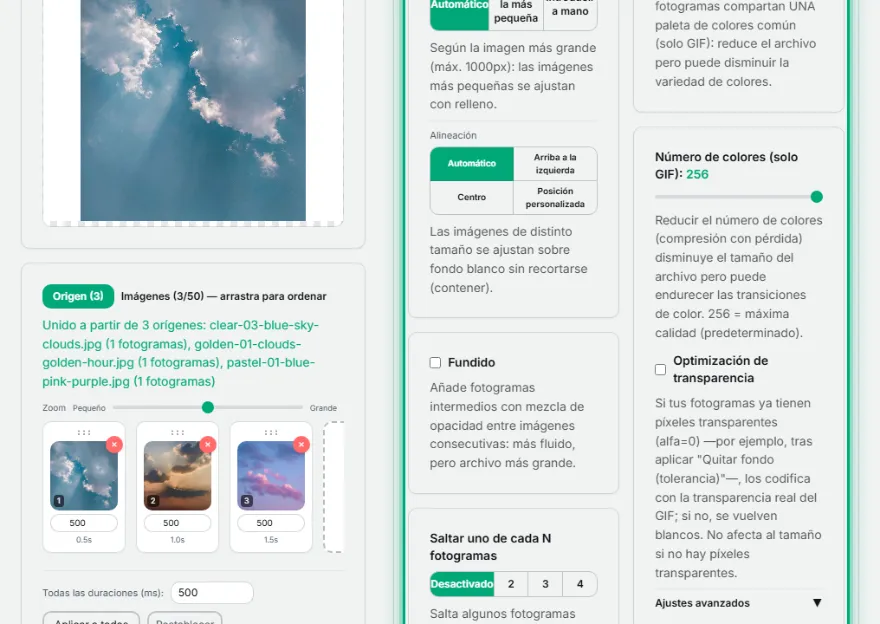Viewport: 880px width, 624px height.
Task: Skip one of every 2 frames
Action: coord(511,584)
